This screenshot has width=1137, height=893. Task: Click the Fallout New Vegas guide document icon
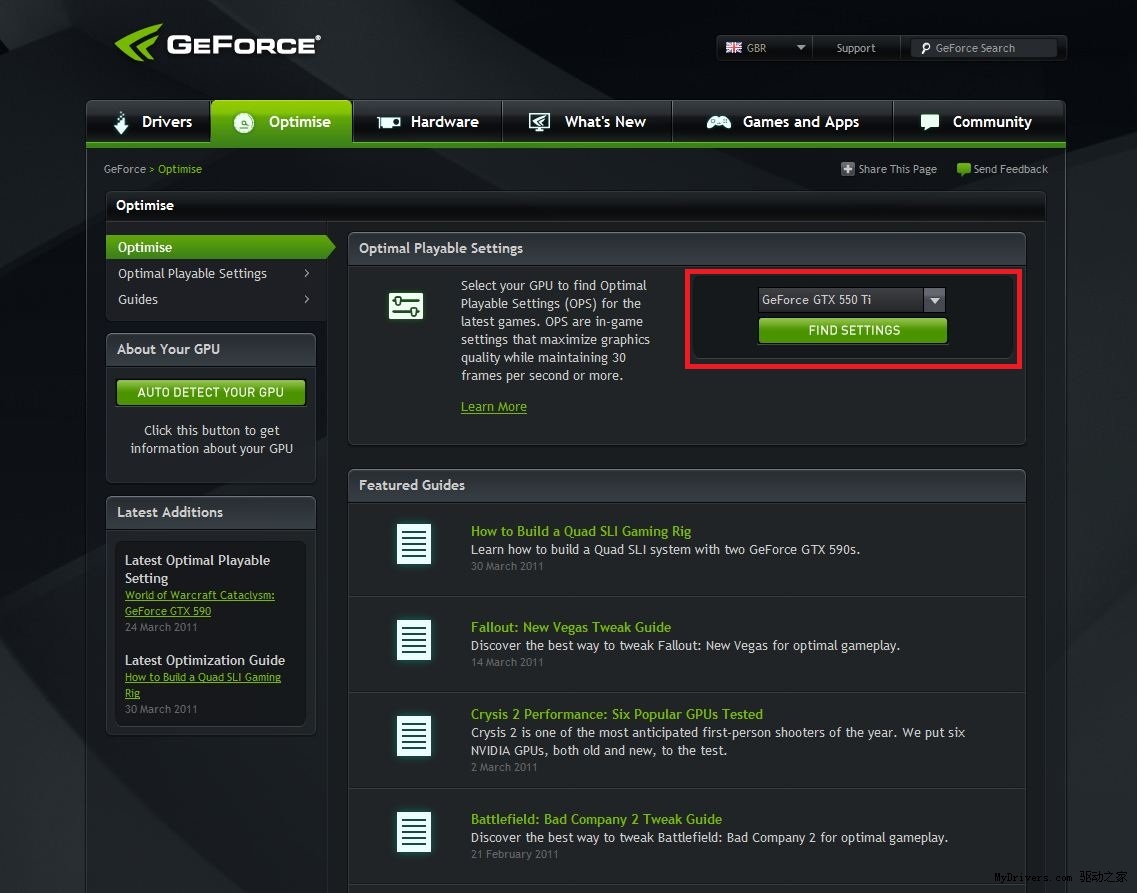pyautogui.click(x=413, y=640)
